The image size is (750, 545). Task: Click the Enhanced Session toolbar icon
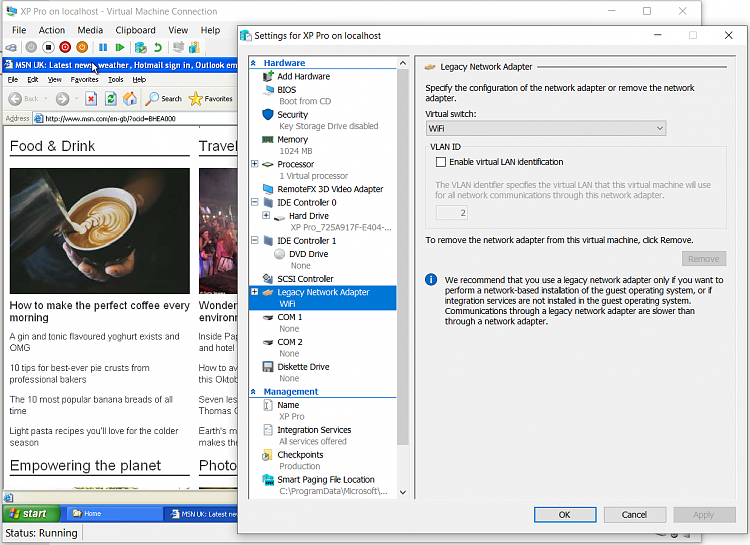coord(178,47)
